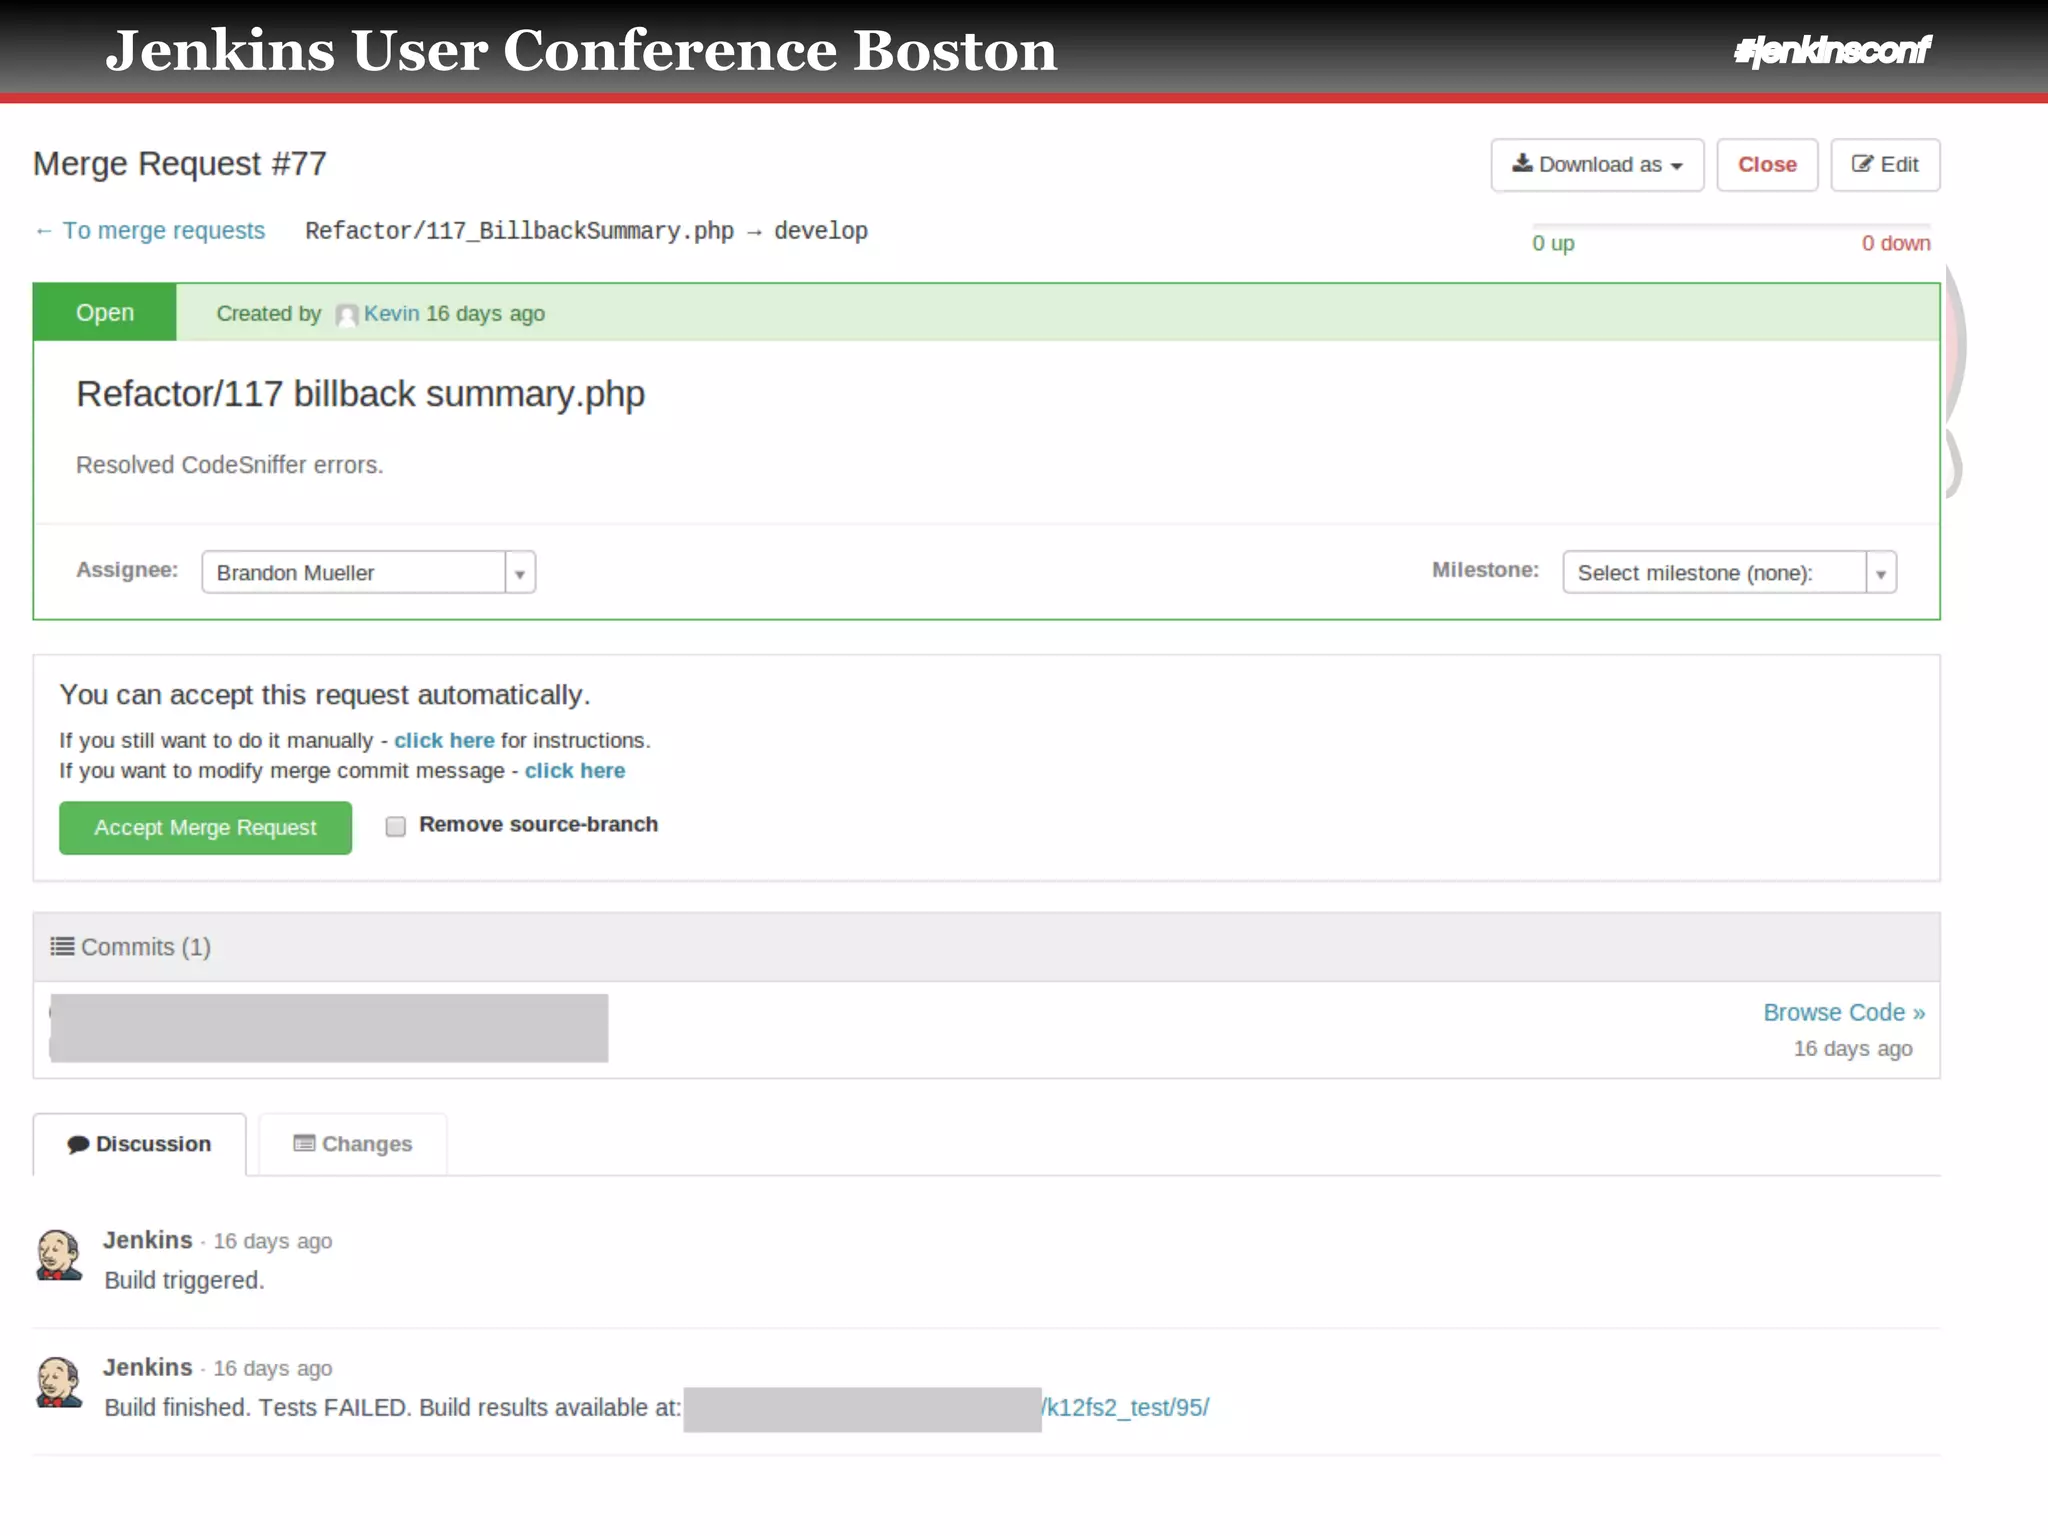Click the Commits (1) list icon
2048x1536 pixels.
[x=62, y=946]
